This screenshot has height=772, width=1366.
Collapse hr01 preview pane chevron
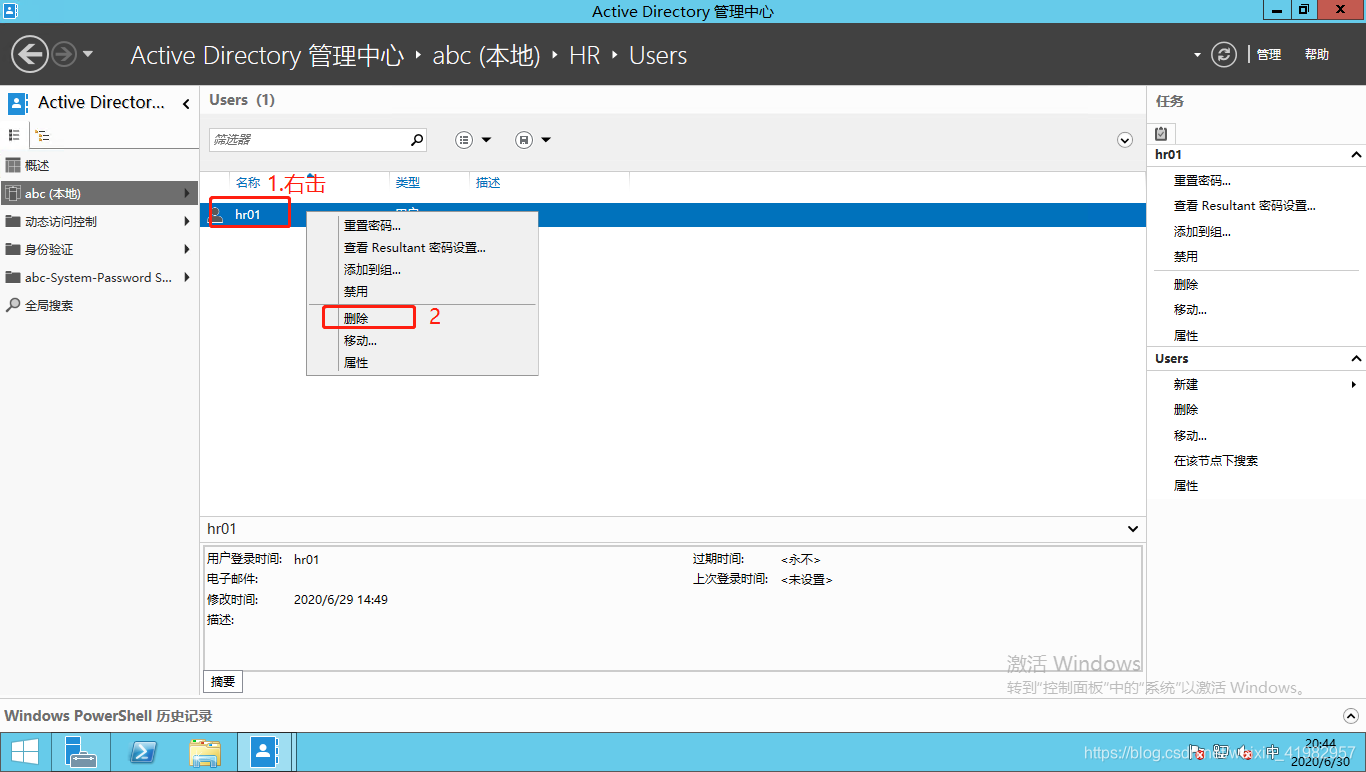[1133, 529]
